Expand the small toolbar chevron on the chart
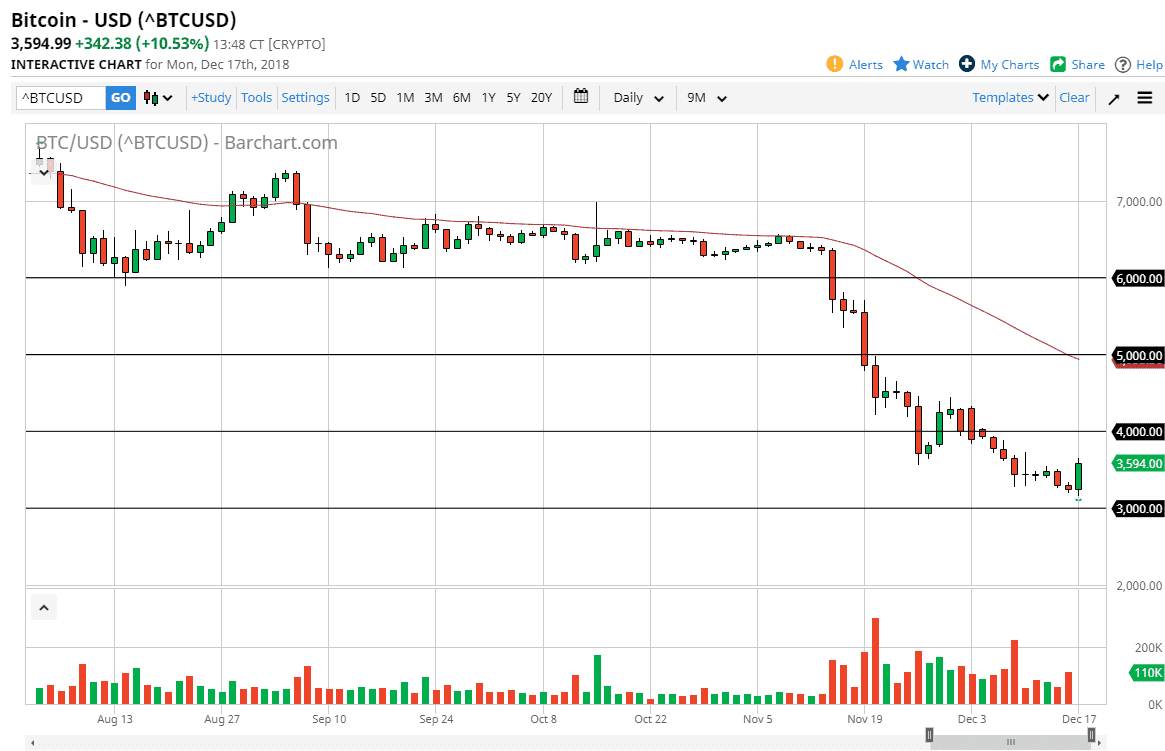1165x751 pixels. coord(43,171)
